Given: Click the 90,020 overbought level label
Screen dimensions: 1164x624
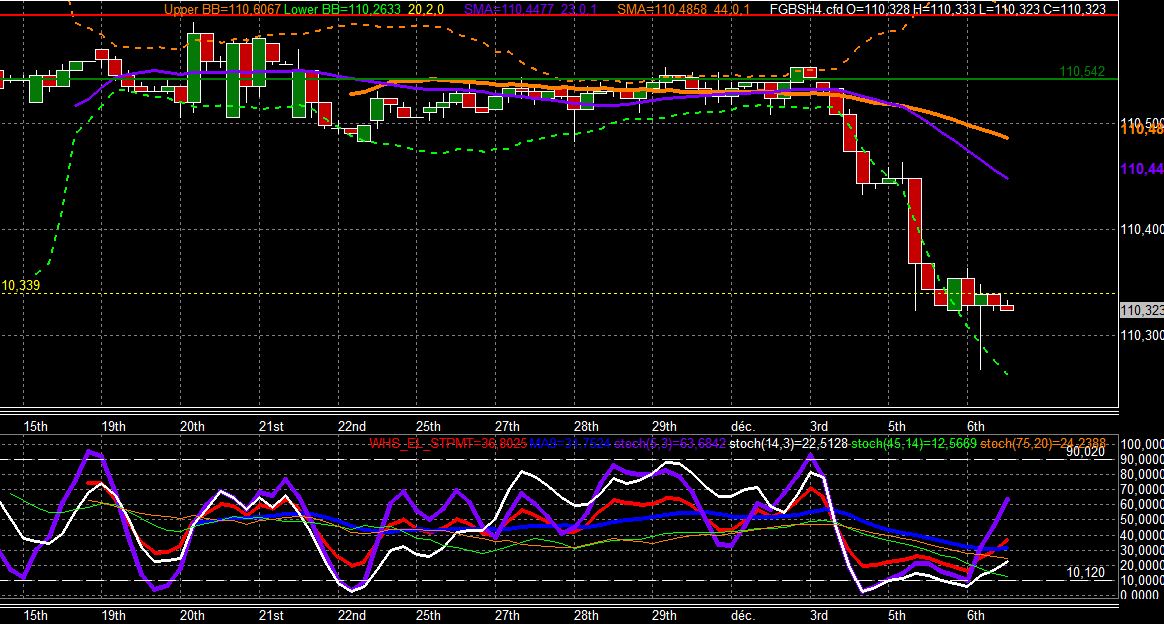Looking at the screenshot, I should pos(1085,452).
